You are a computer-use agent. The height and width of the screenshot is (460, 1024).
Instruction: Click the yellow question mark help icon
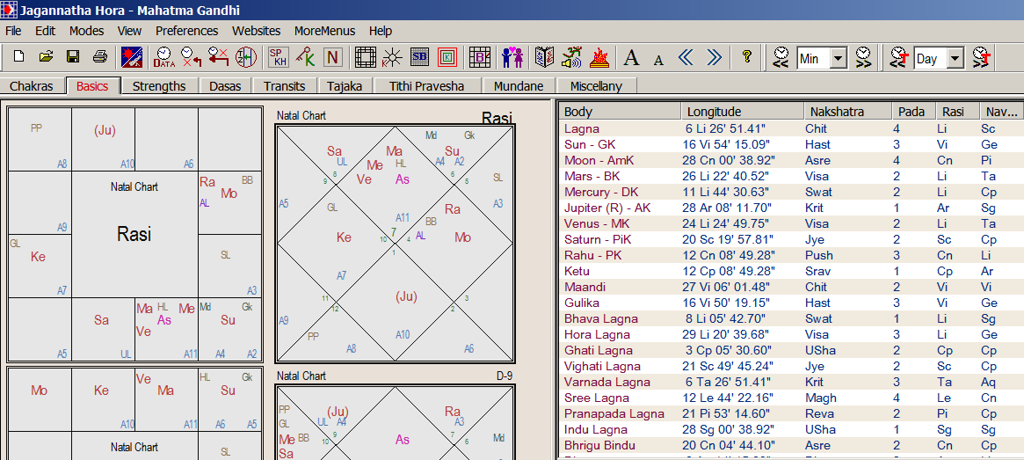pyautogui.click(x=747, y=58)
